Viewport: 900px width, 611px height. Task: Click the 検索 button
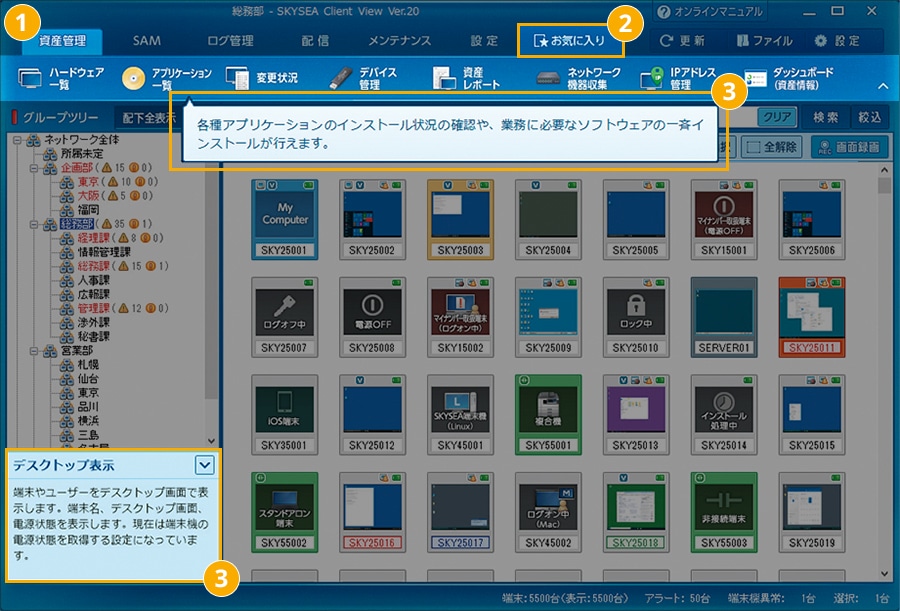[825, 117]
